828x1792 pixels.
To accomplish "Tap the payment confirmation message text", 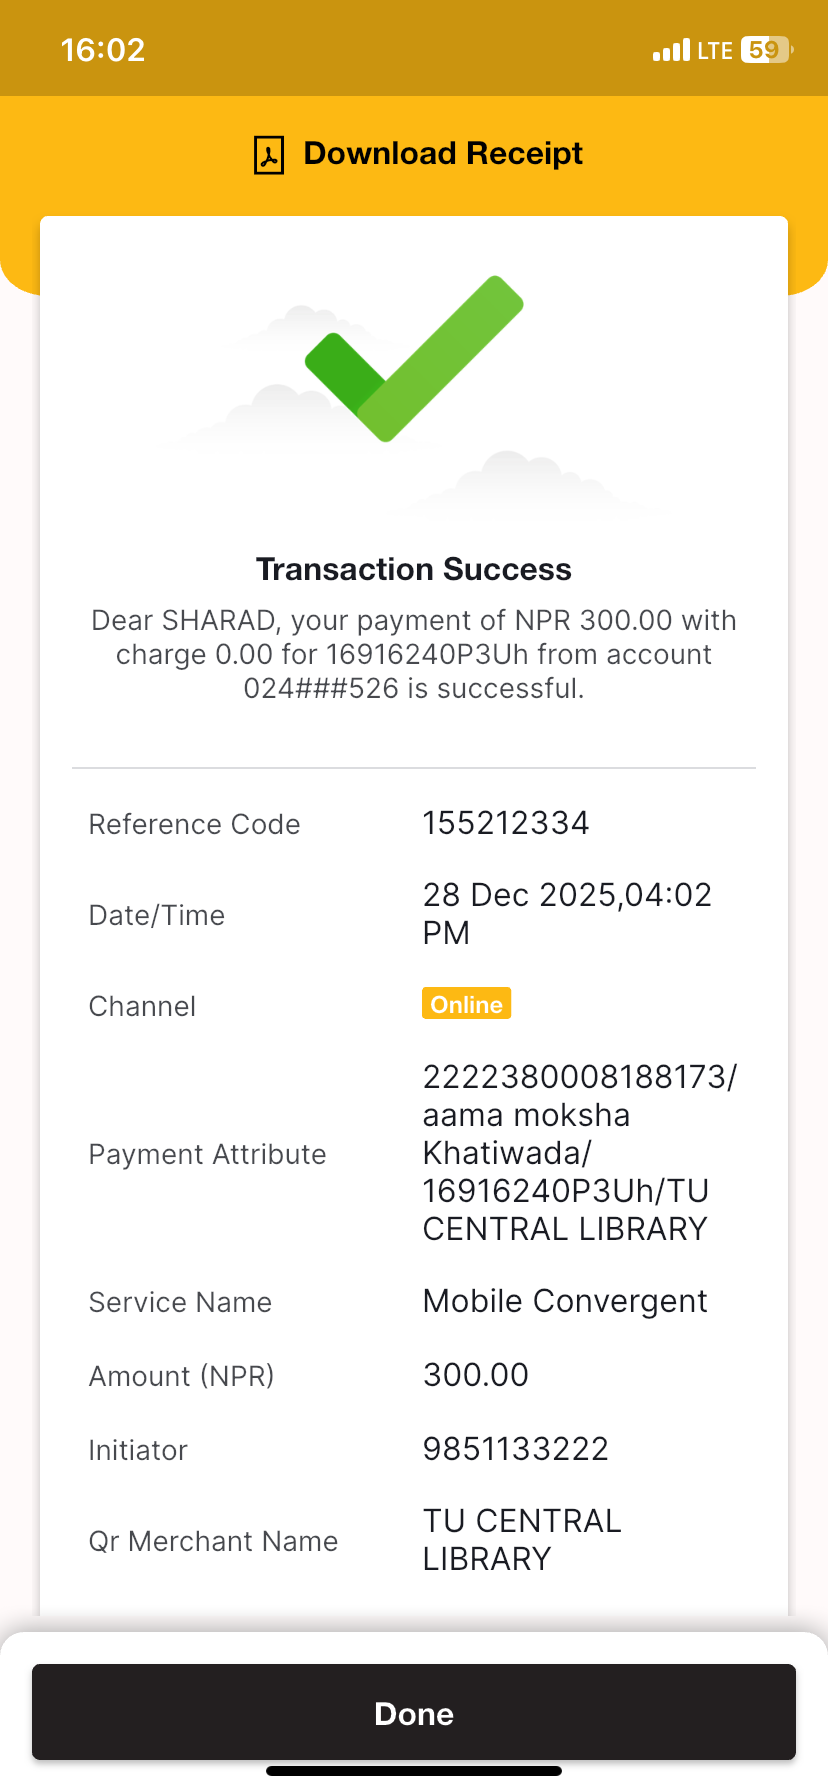I will point(414,654).
